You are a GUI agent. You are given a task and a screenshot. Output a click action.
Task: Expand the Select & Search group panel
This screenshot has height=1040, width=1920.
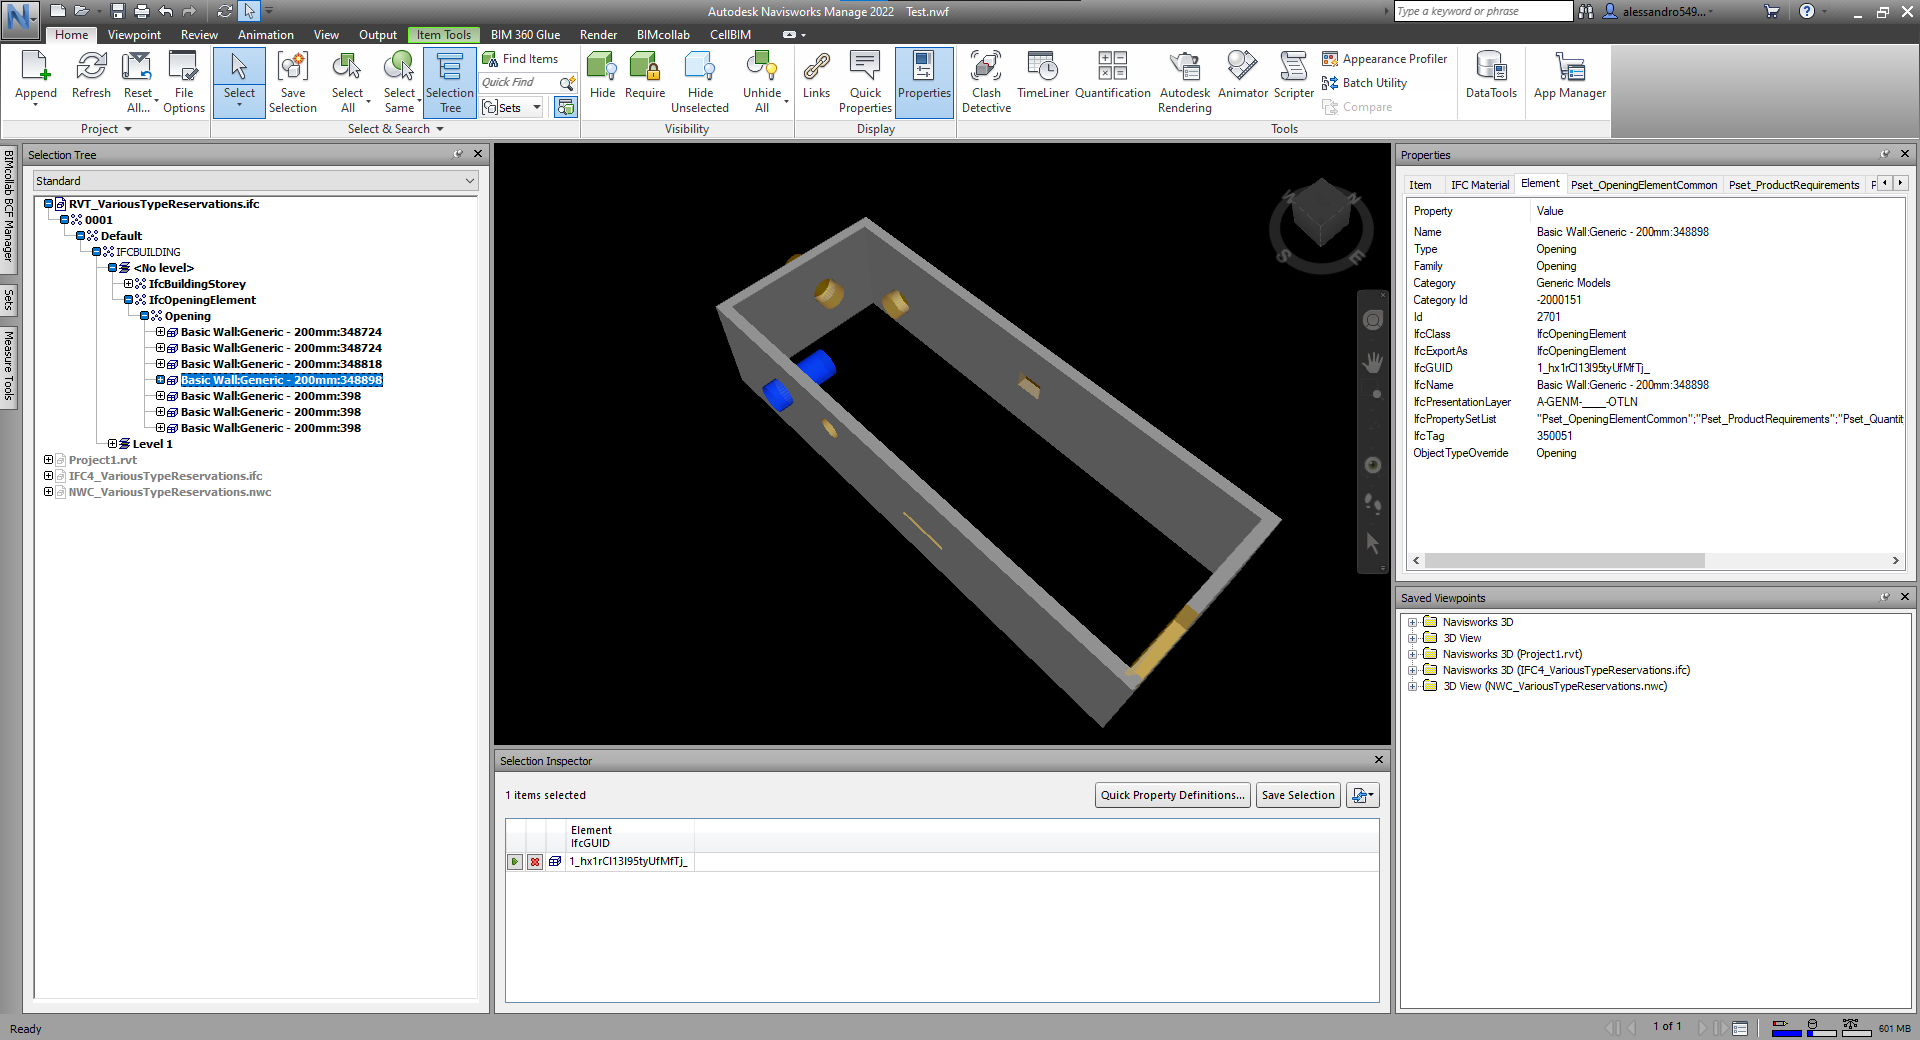395,129
